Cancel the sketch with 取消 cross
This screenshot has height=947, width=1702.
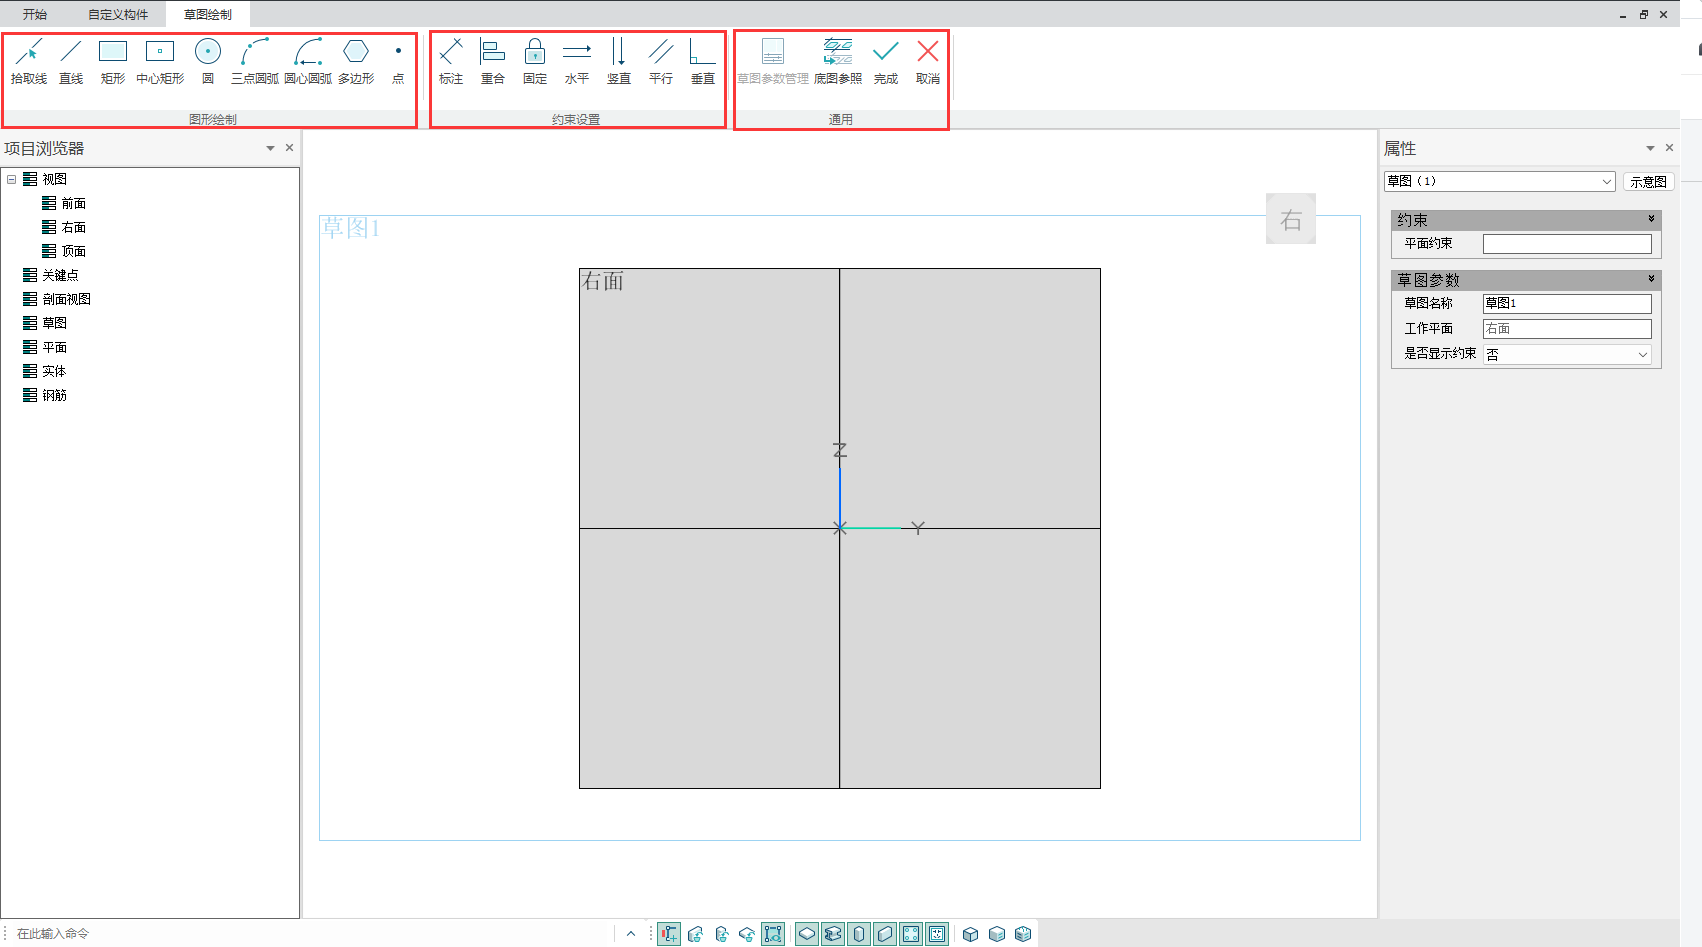pyautogui.click(x=928, y=61)
